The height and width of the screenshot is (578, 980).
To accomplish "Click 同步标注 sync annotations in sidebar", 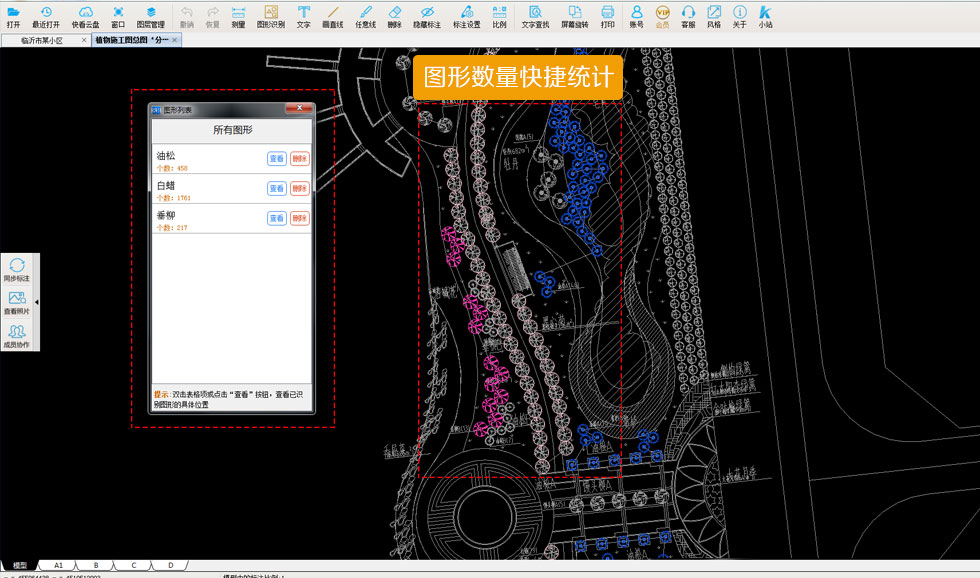I will [x=17, y=269].
